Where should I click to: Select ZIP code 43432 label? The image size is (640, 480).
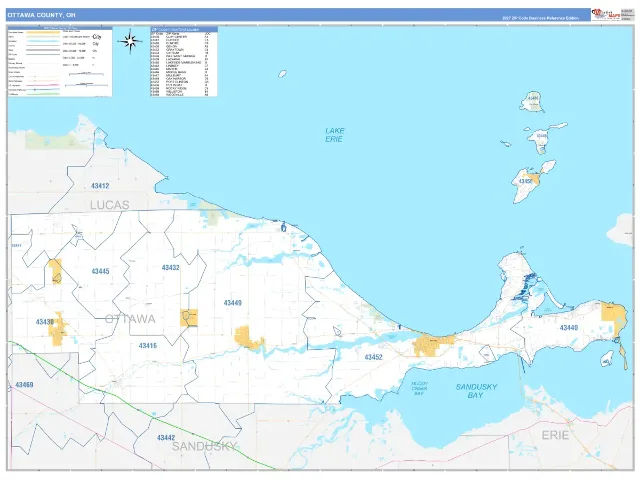coord(170,268)
